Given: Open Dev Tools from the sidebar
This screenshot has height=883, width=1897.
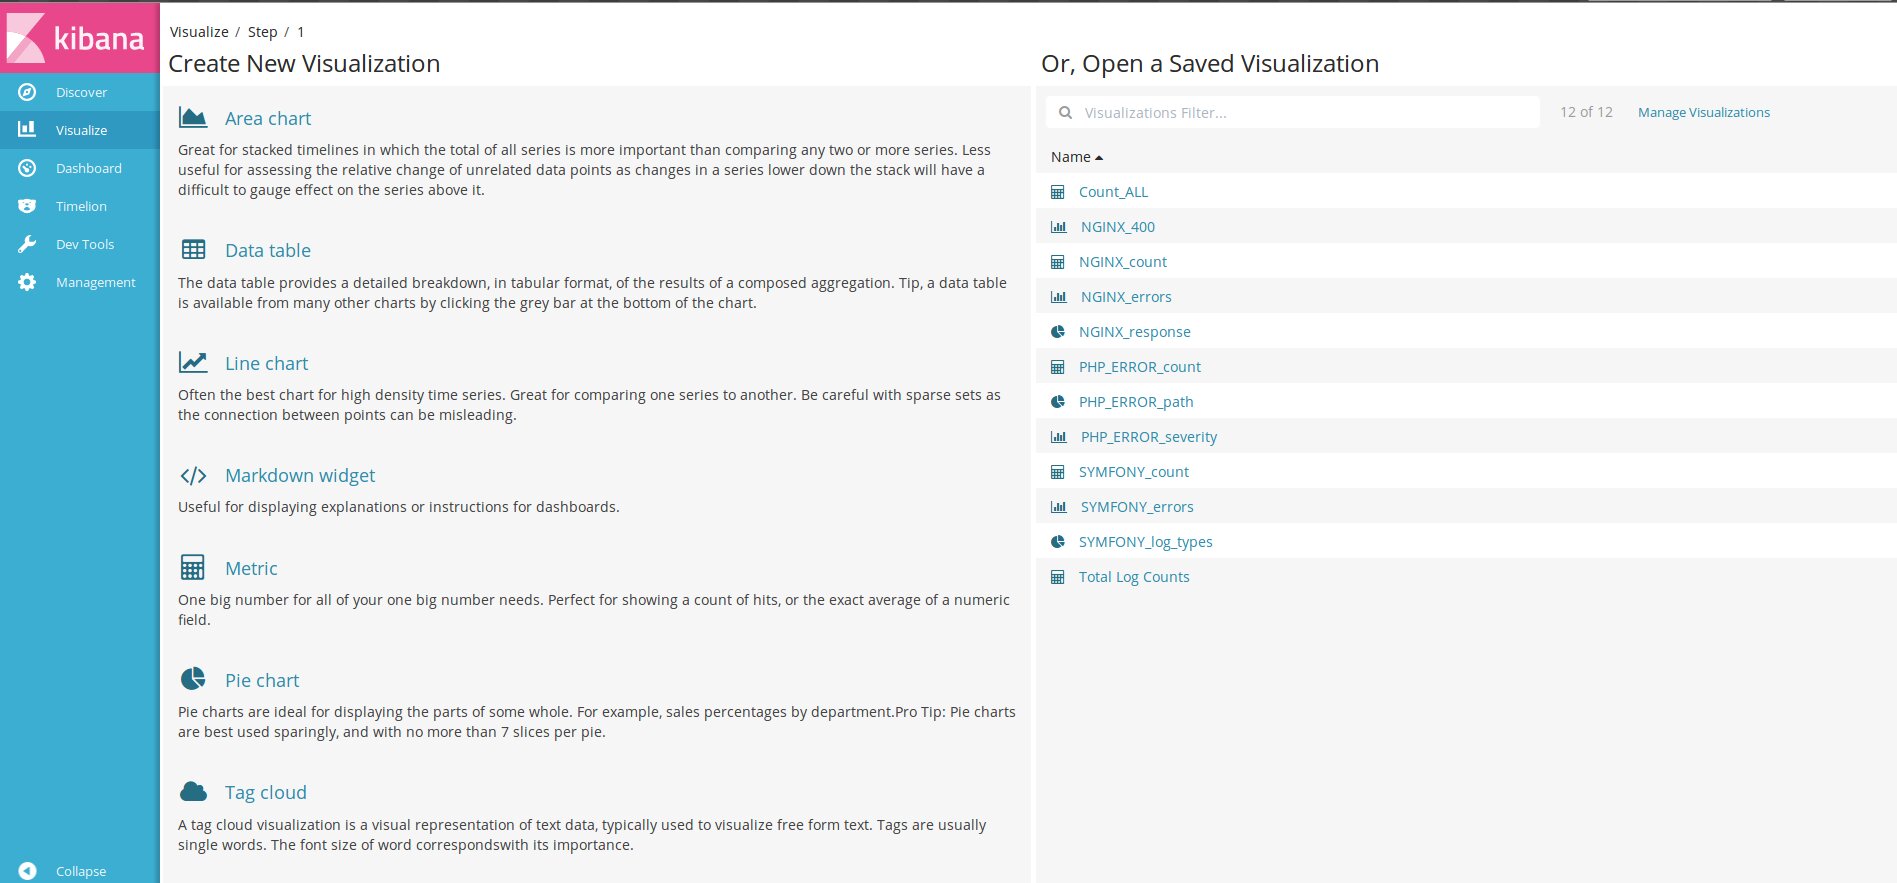Looking at the screenshot, I should 80,244.
